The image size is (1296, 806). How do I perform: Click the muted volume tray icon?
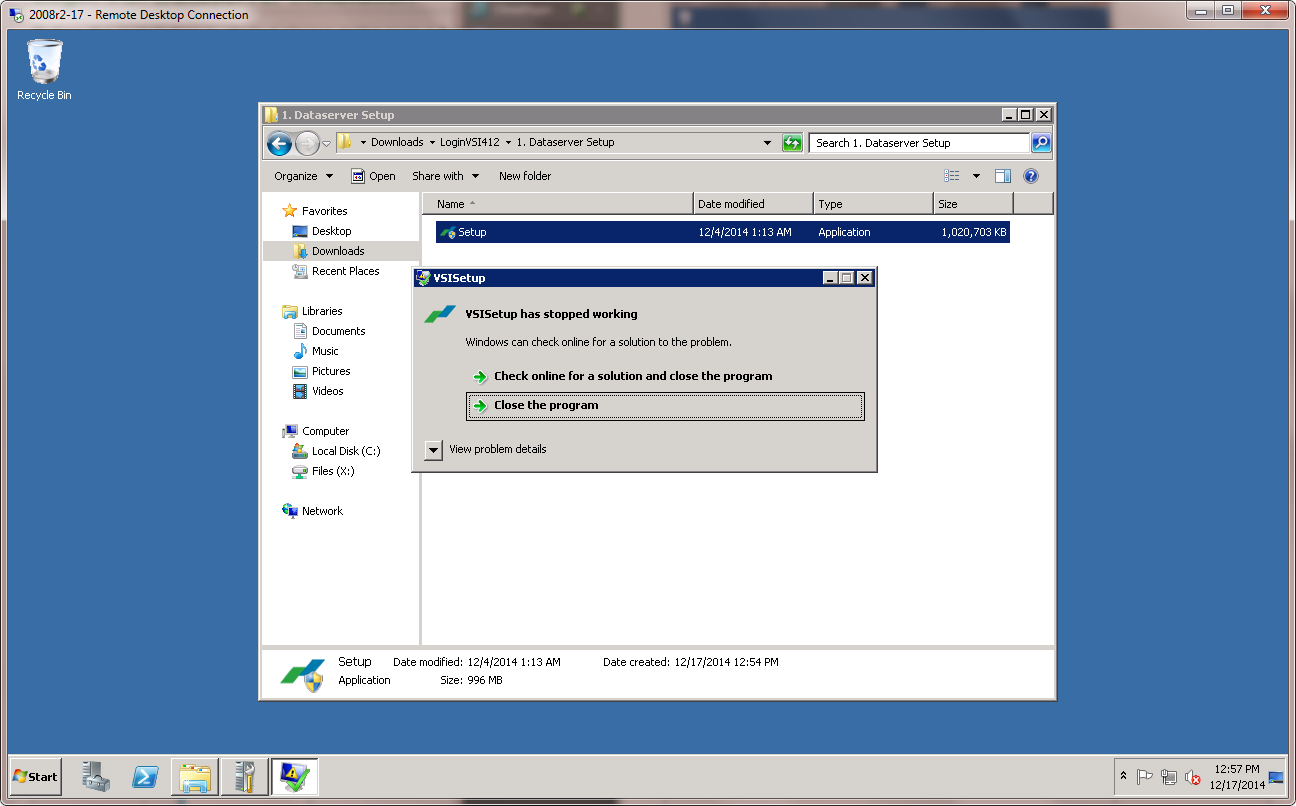1192,777
